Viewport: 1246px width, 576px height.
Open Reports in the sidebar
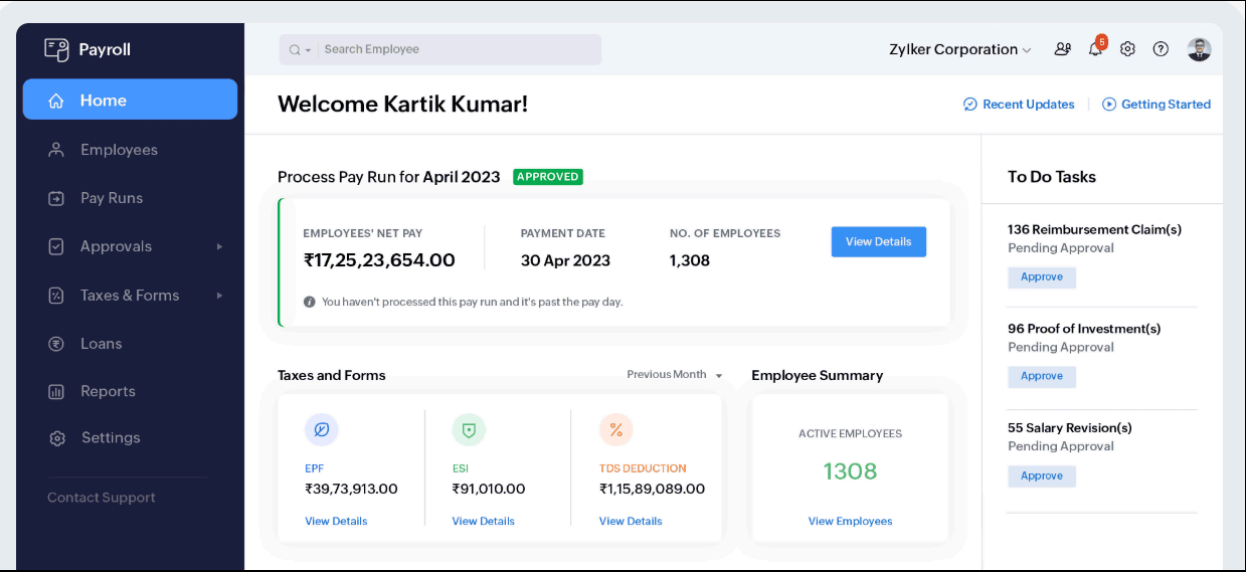tap(107, 392)
